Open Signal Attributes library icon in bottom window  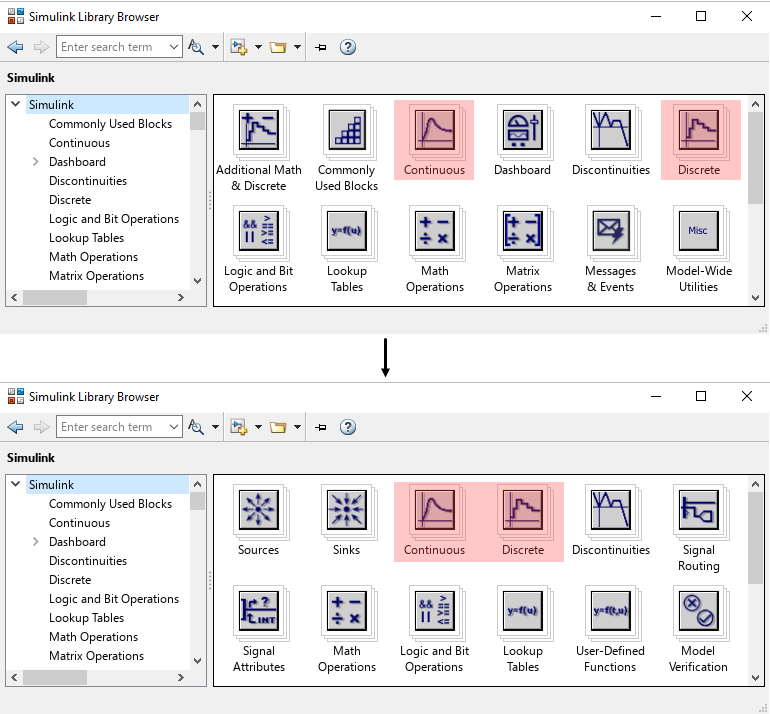pos(259,612)
